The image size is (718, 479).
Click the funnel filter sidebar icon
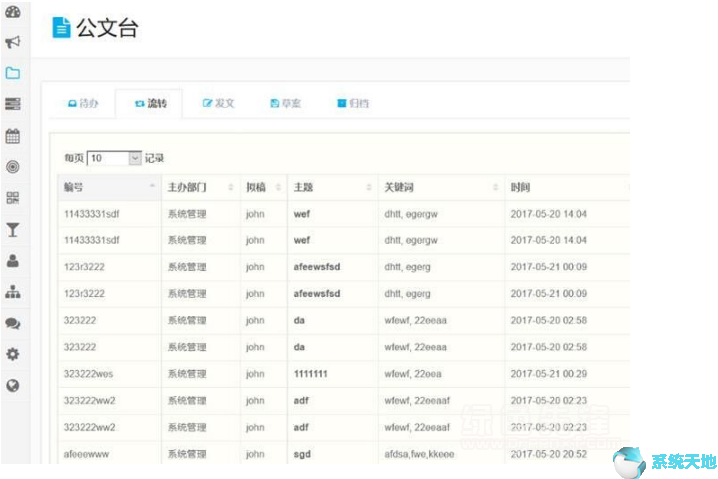click(13, 230)
